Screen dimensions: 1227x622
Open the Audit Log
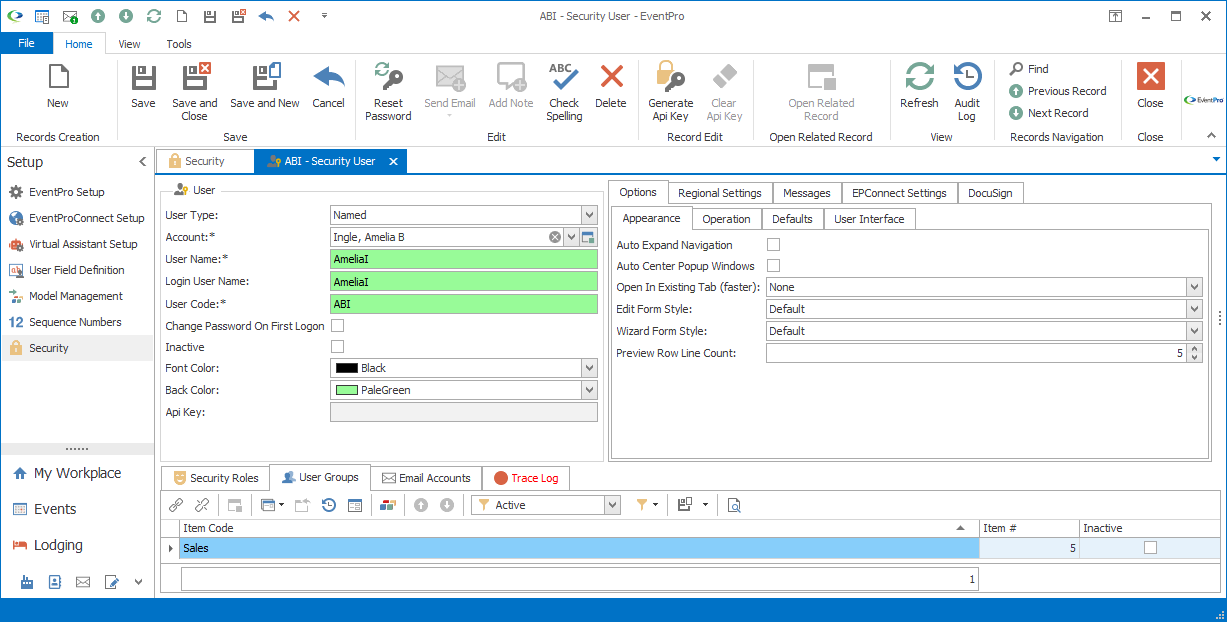tap(967, 91)
